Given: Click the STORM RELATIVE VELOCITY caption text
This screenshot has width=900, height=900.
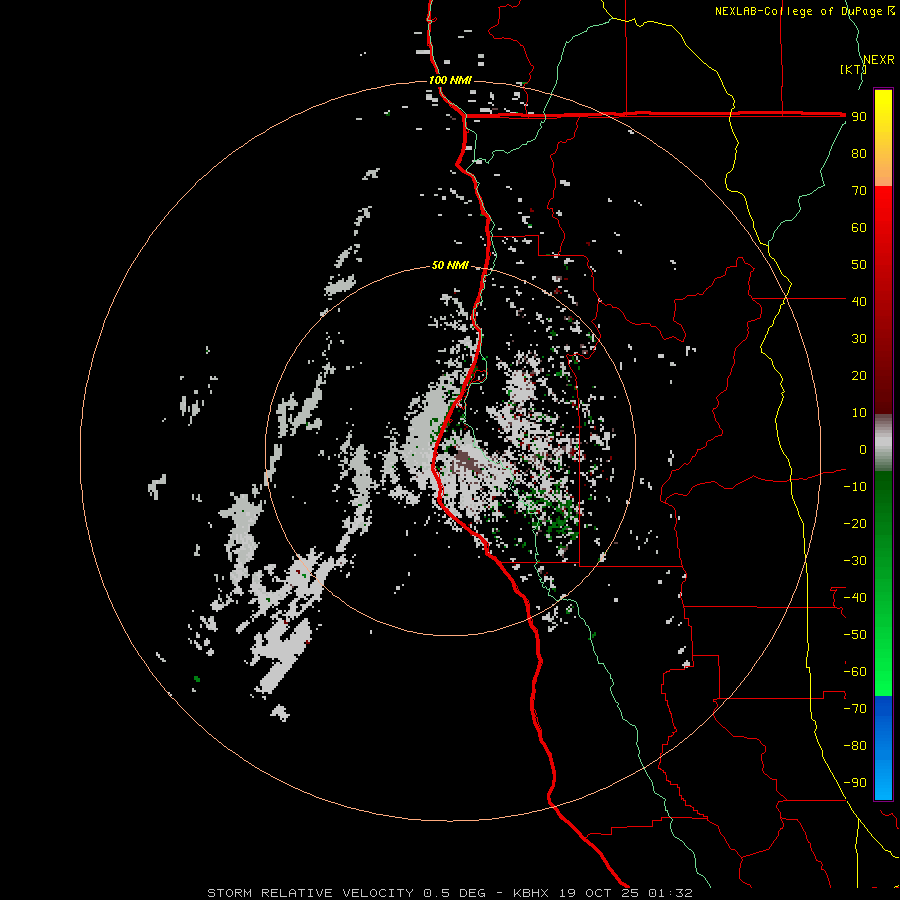Looking at the screenshot, I should click(x=310, y=893).
